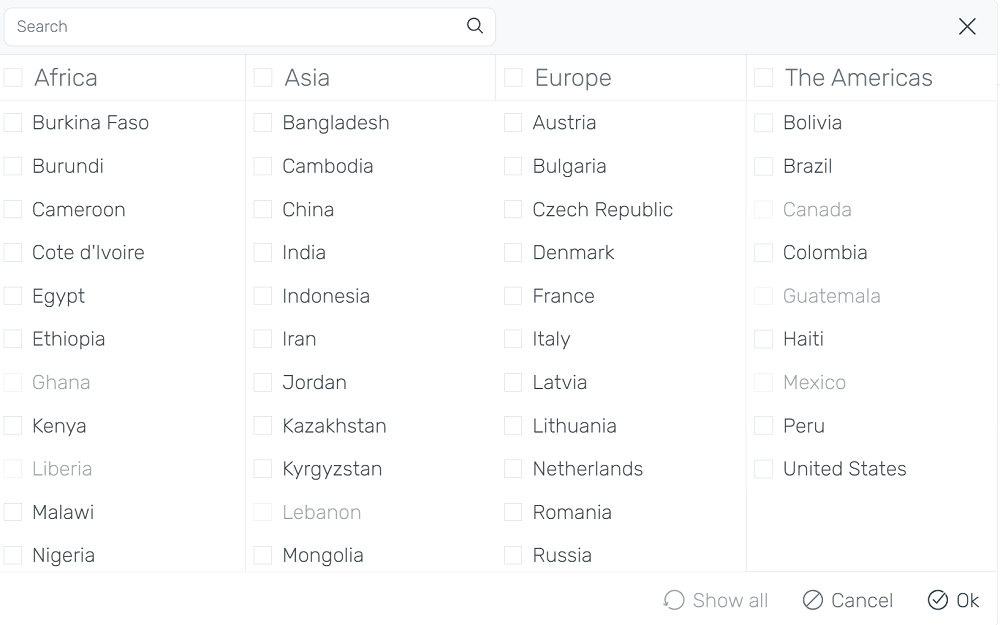Screen dimensions: 1000x625
Task: Select Cote d'Ivoire in Africa list
Action: 13,253
